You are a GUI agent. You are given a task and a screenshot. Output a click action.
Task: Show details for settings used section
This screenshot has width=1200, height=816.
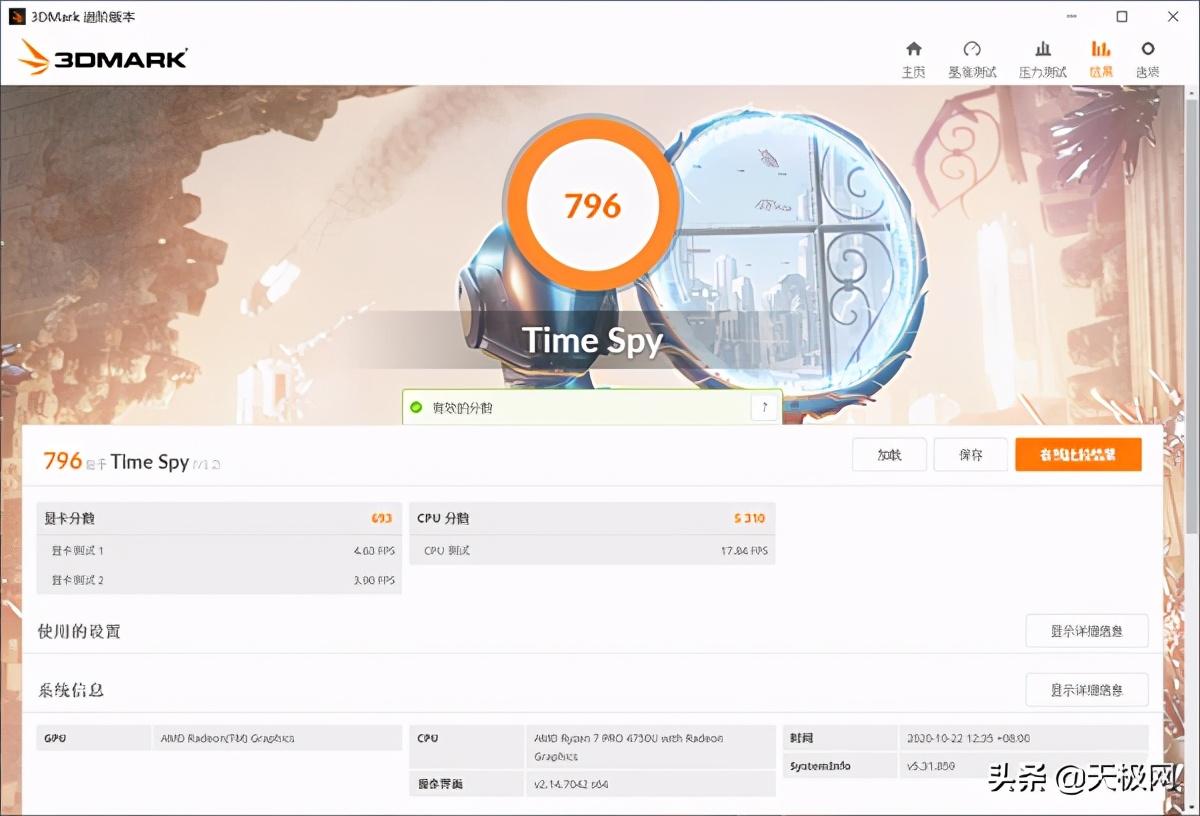click(1087, 631)
